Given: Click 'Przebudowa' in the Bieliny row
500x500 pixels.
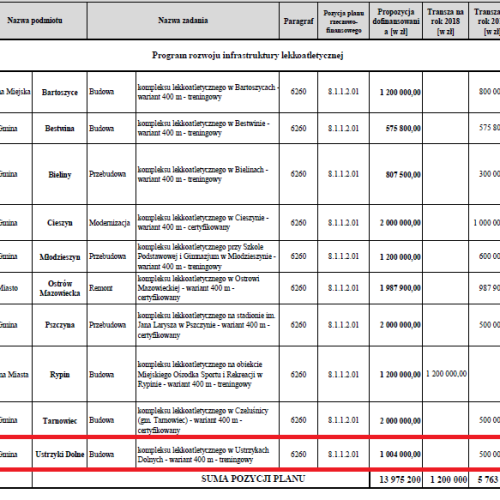Looking at the screenshot, I should click(107, 174).
